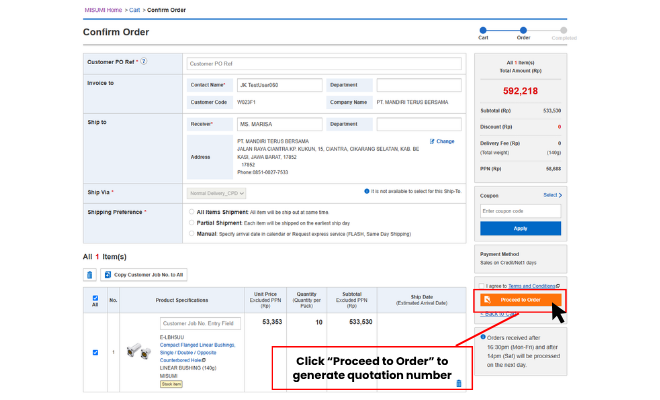Go to MISUMI Home breadcrumb

(103, 10)
